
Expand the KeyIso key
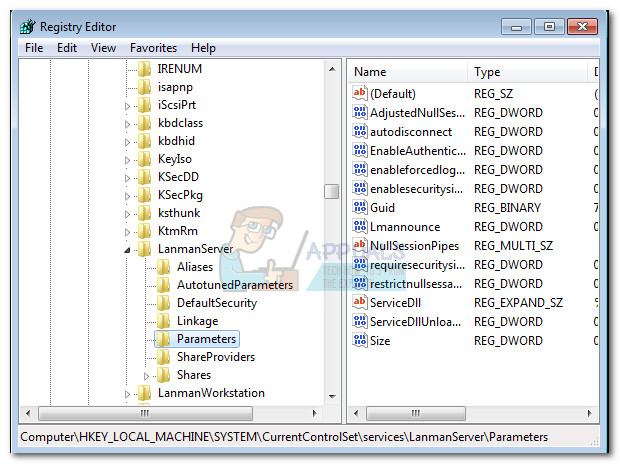[x=127, y=160]
